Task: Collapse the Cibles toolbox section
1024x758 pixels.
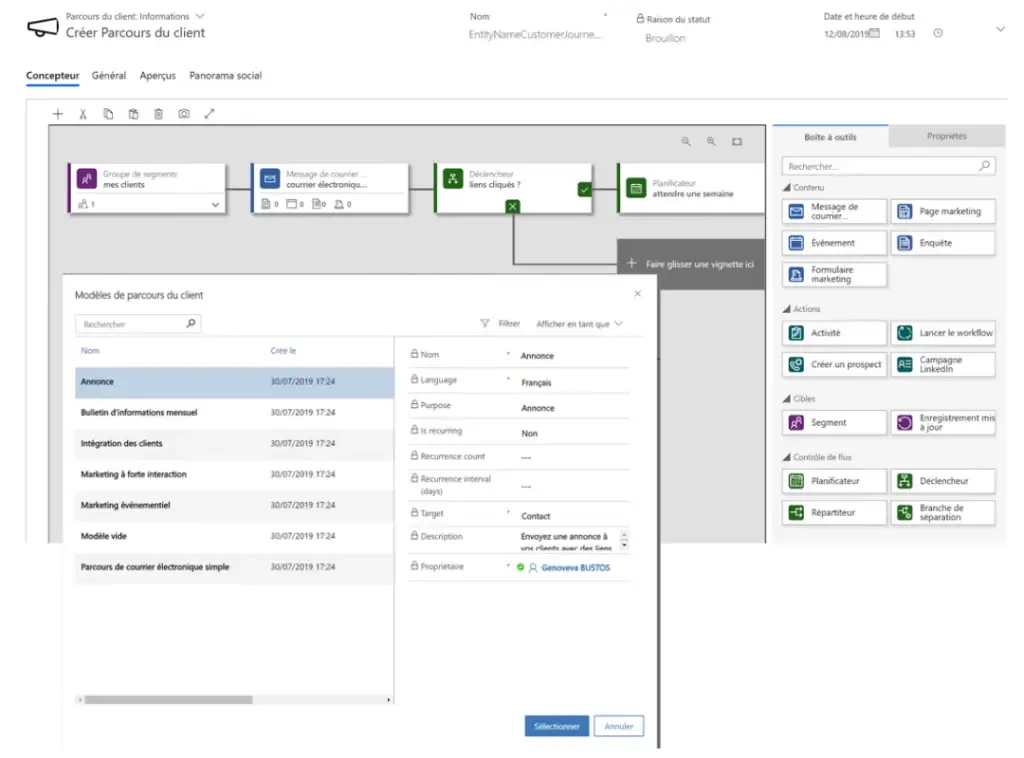Action: (787, 398)
